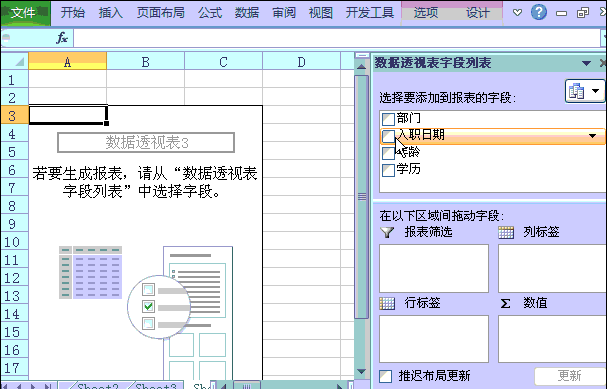Check the 年龄 field checkbox

click(388, 153)
